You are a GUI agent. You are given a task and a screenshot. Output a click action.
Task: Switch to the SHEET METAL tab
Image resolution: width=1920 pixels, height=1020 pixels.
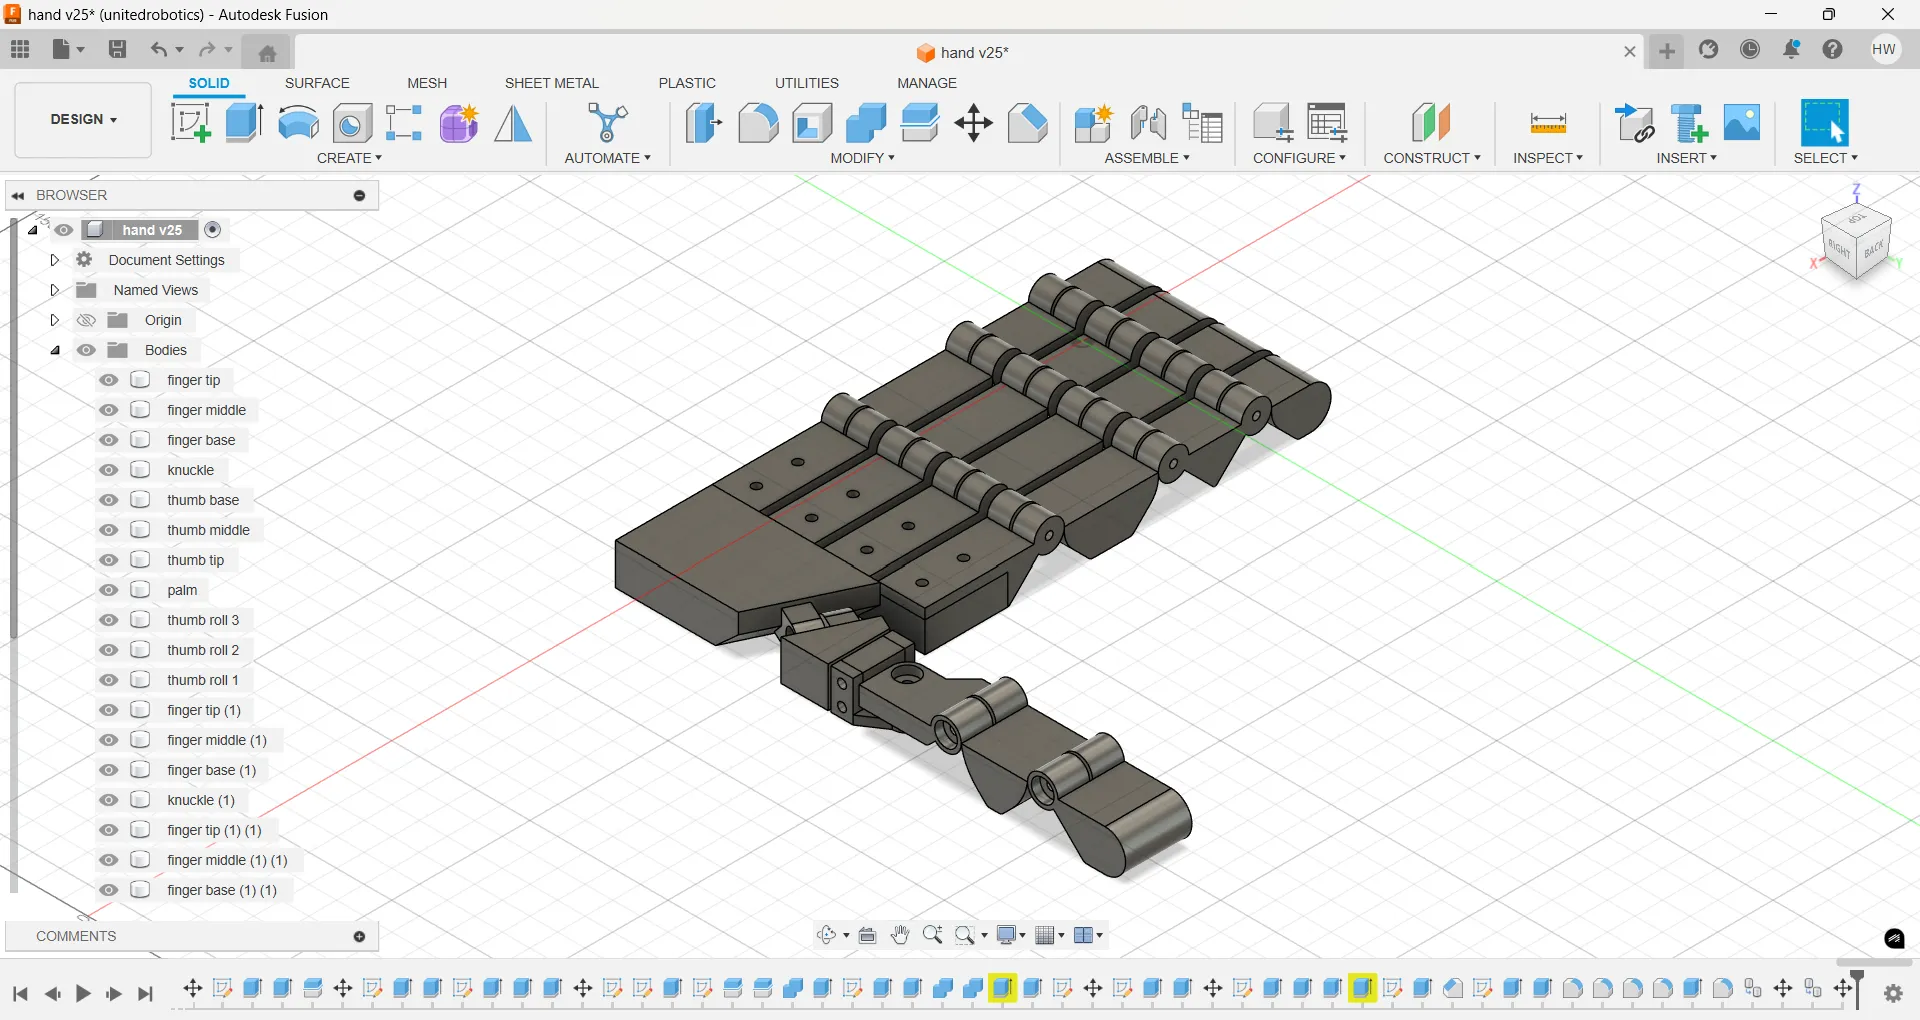click(x=552, y=83)
